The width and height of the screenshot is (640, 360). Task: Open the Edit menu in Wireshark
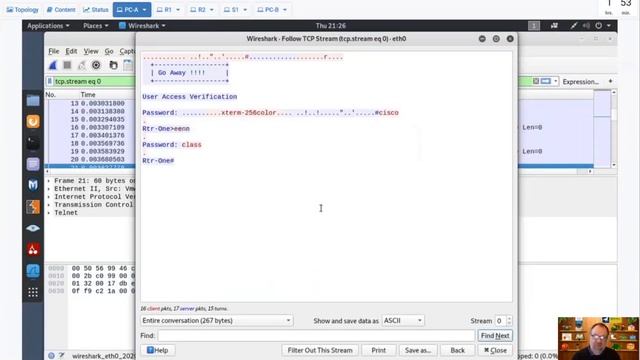pos(71,51)
